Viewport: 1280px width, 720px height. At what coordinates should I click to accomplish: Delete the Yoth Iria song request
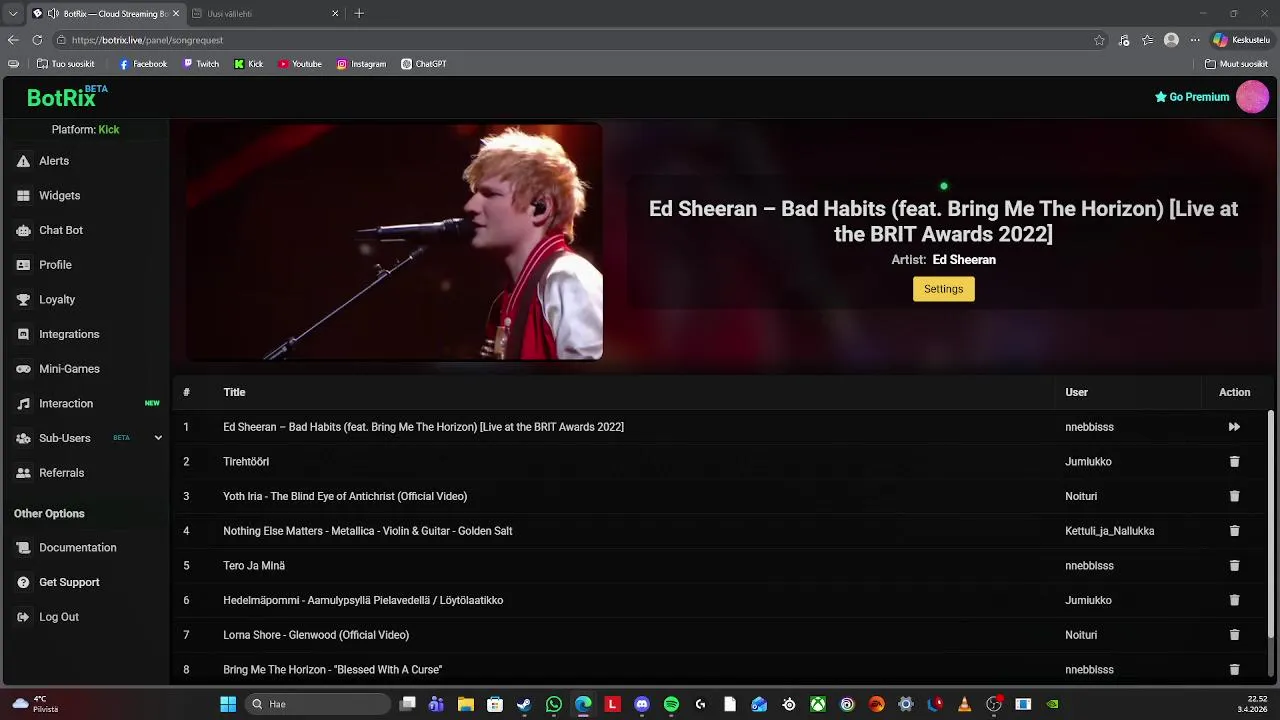[1234, 496]
